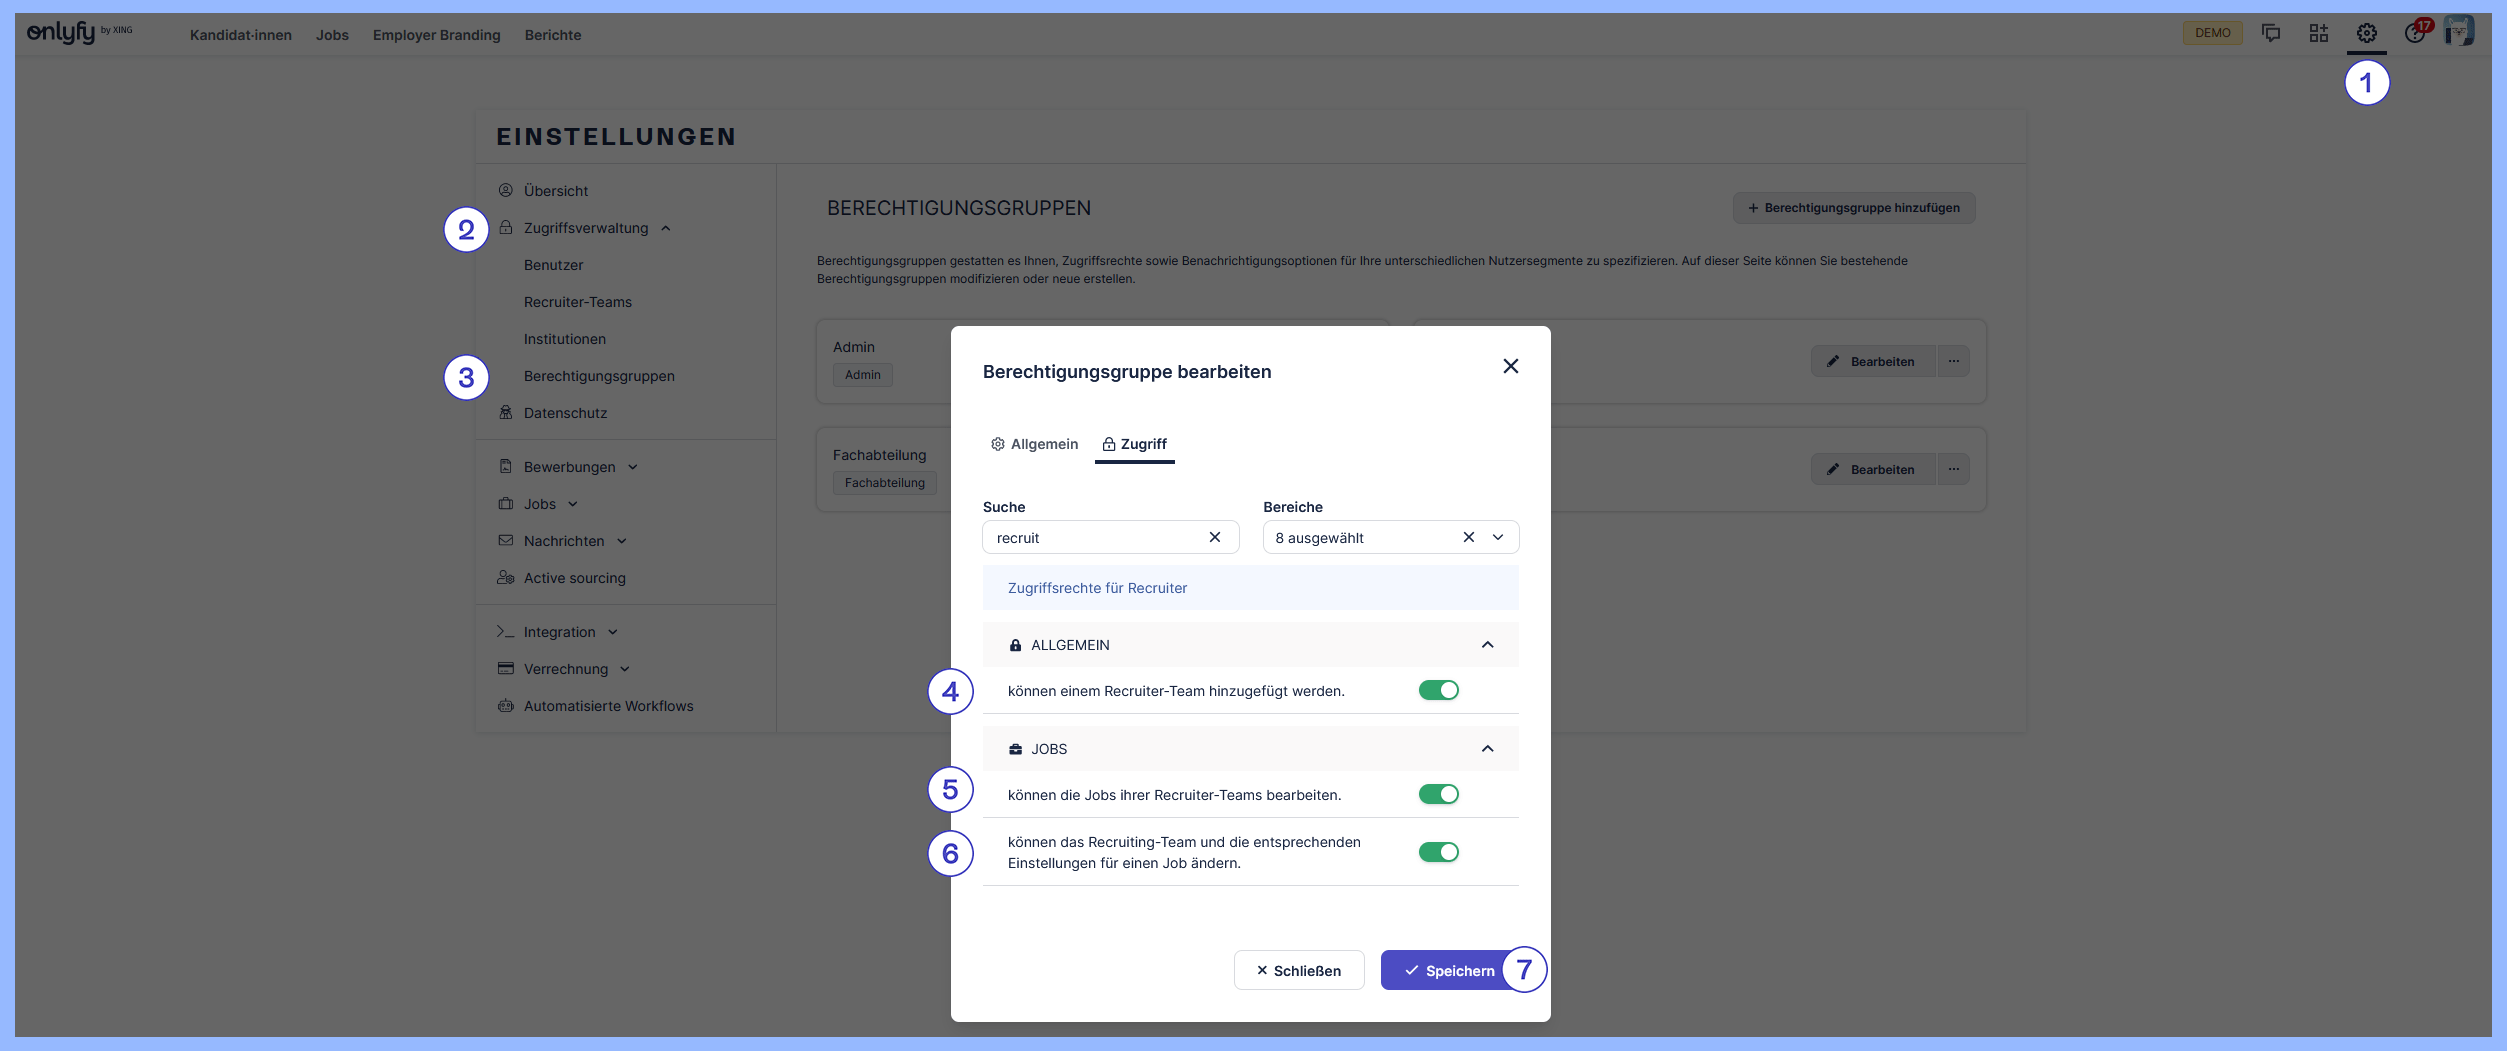Open the settings gear icon in top bar
The height and width of the screenshot is (1051, 2507).
[x=2366, y=33]
